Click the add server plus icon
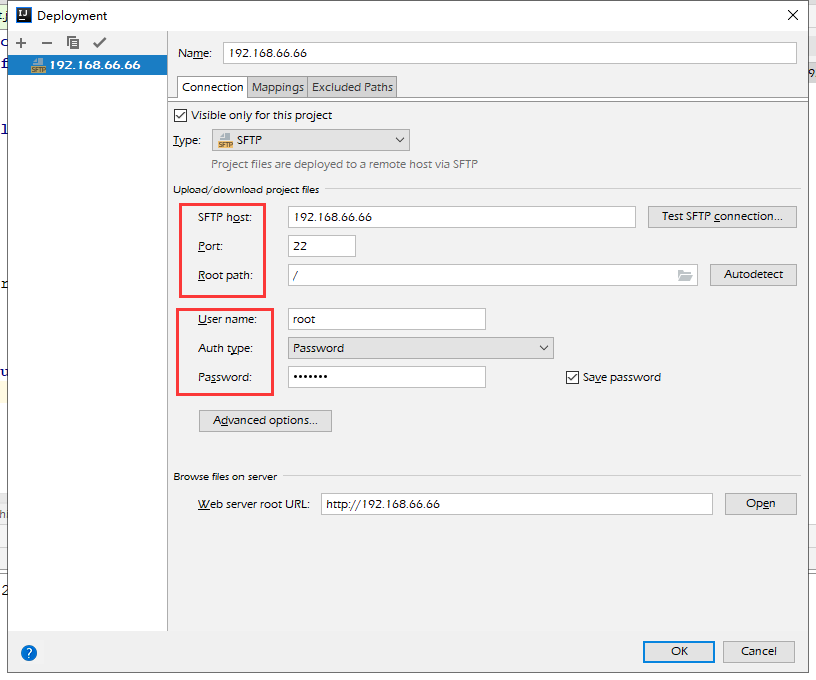 pyautogui.click(x=21, y=43)
